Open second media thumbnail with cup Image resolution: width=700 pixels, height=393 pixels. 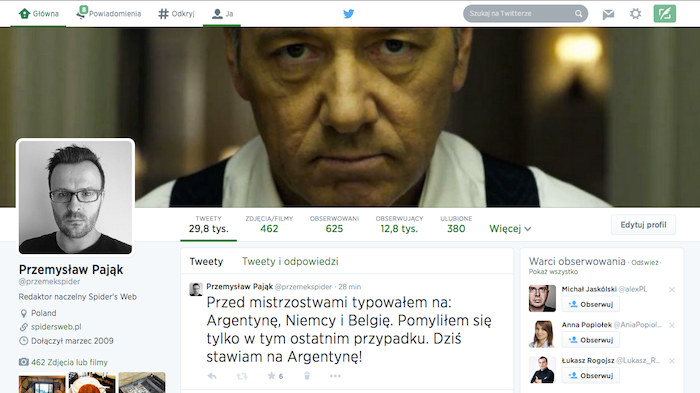tap(92, 383)
